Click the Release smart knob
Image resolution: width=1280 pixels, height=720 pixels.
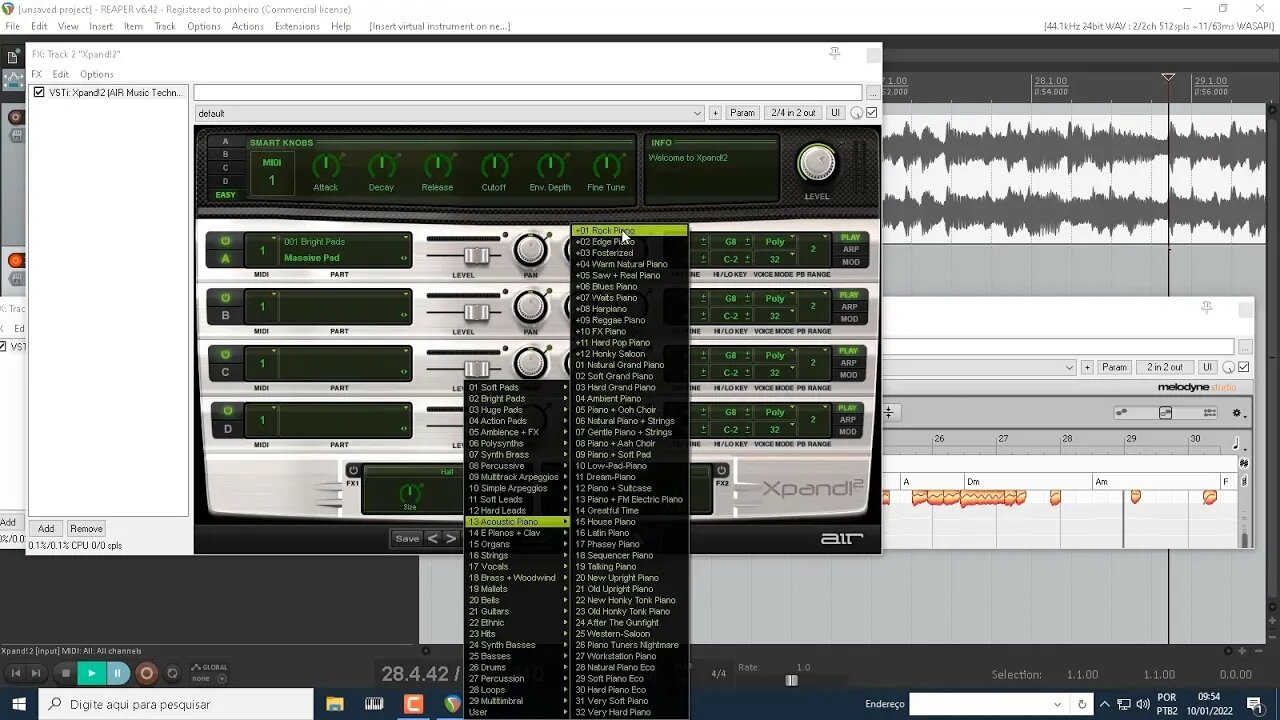coord(437,166)
